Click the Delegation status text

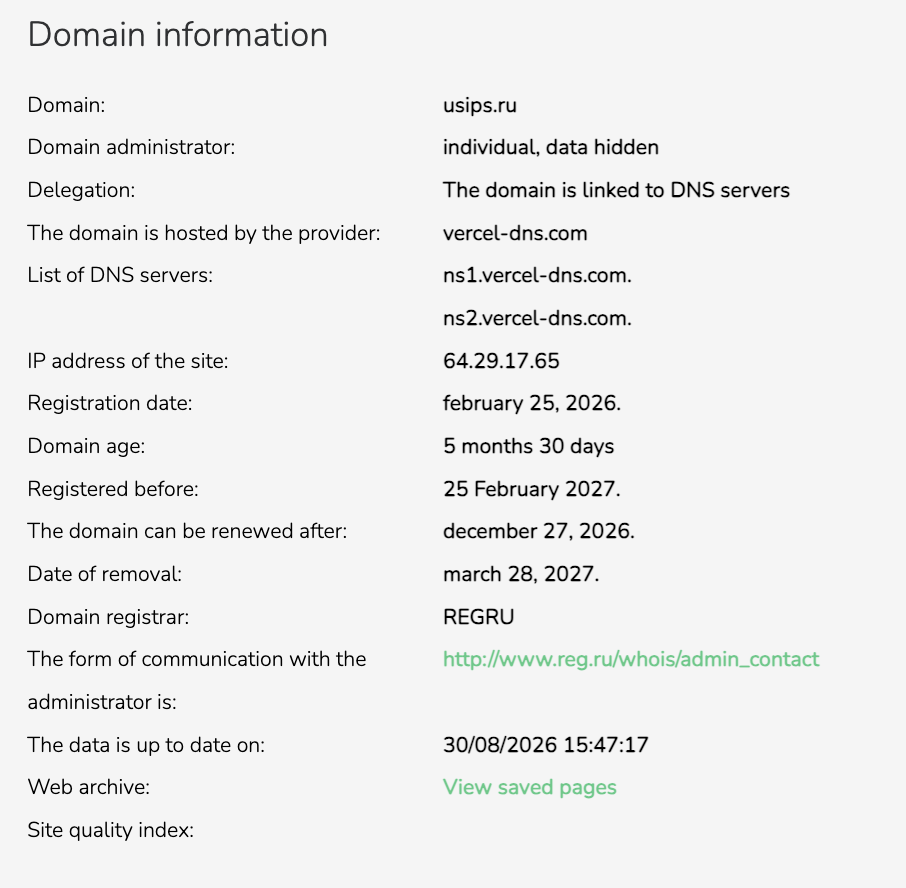(x=616, y=190)
